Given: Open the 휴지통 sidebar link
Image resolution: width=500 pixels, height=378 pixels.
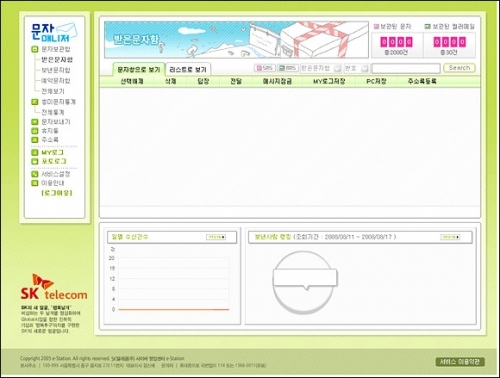Looking at the screenshot, I should coord(50,131).
